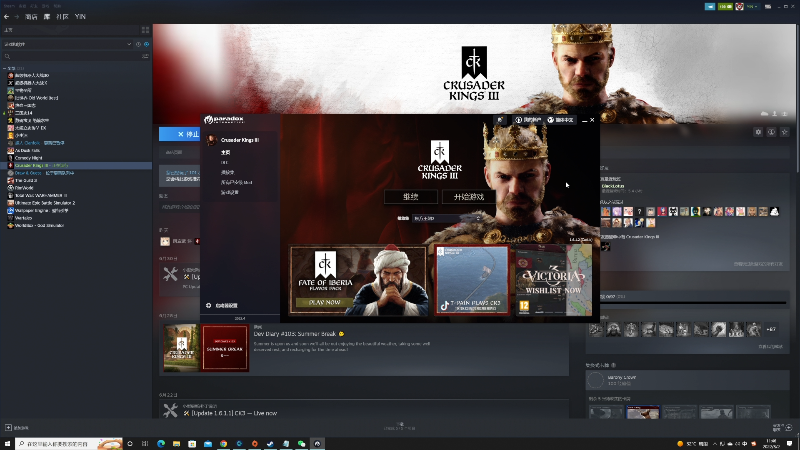Open the T-Pain Plays CK3 TikTok banner
The image size is (800, 450).
click(x=472, y=280)
